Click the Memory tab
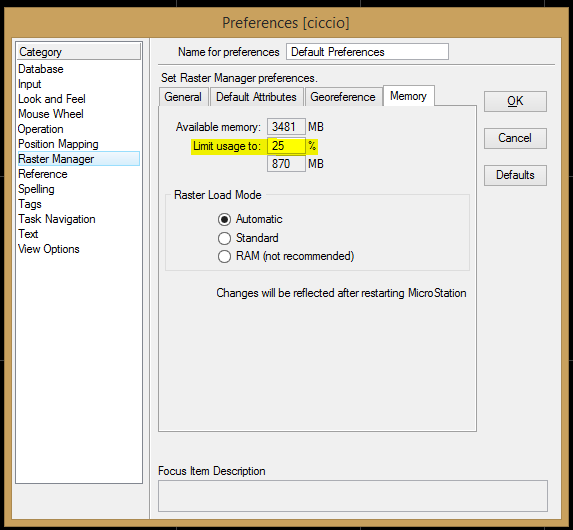Screen dimensions: 573x530 408,96
